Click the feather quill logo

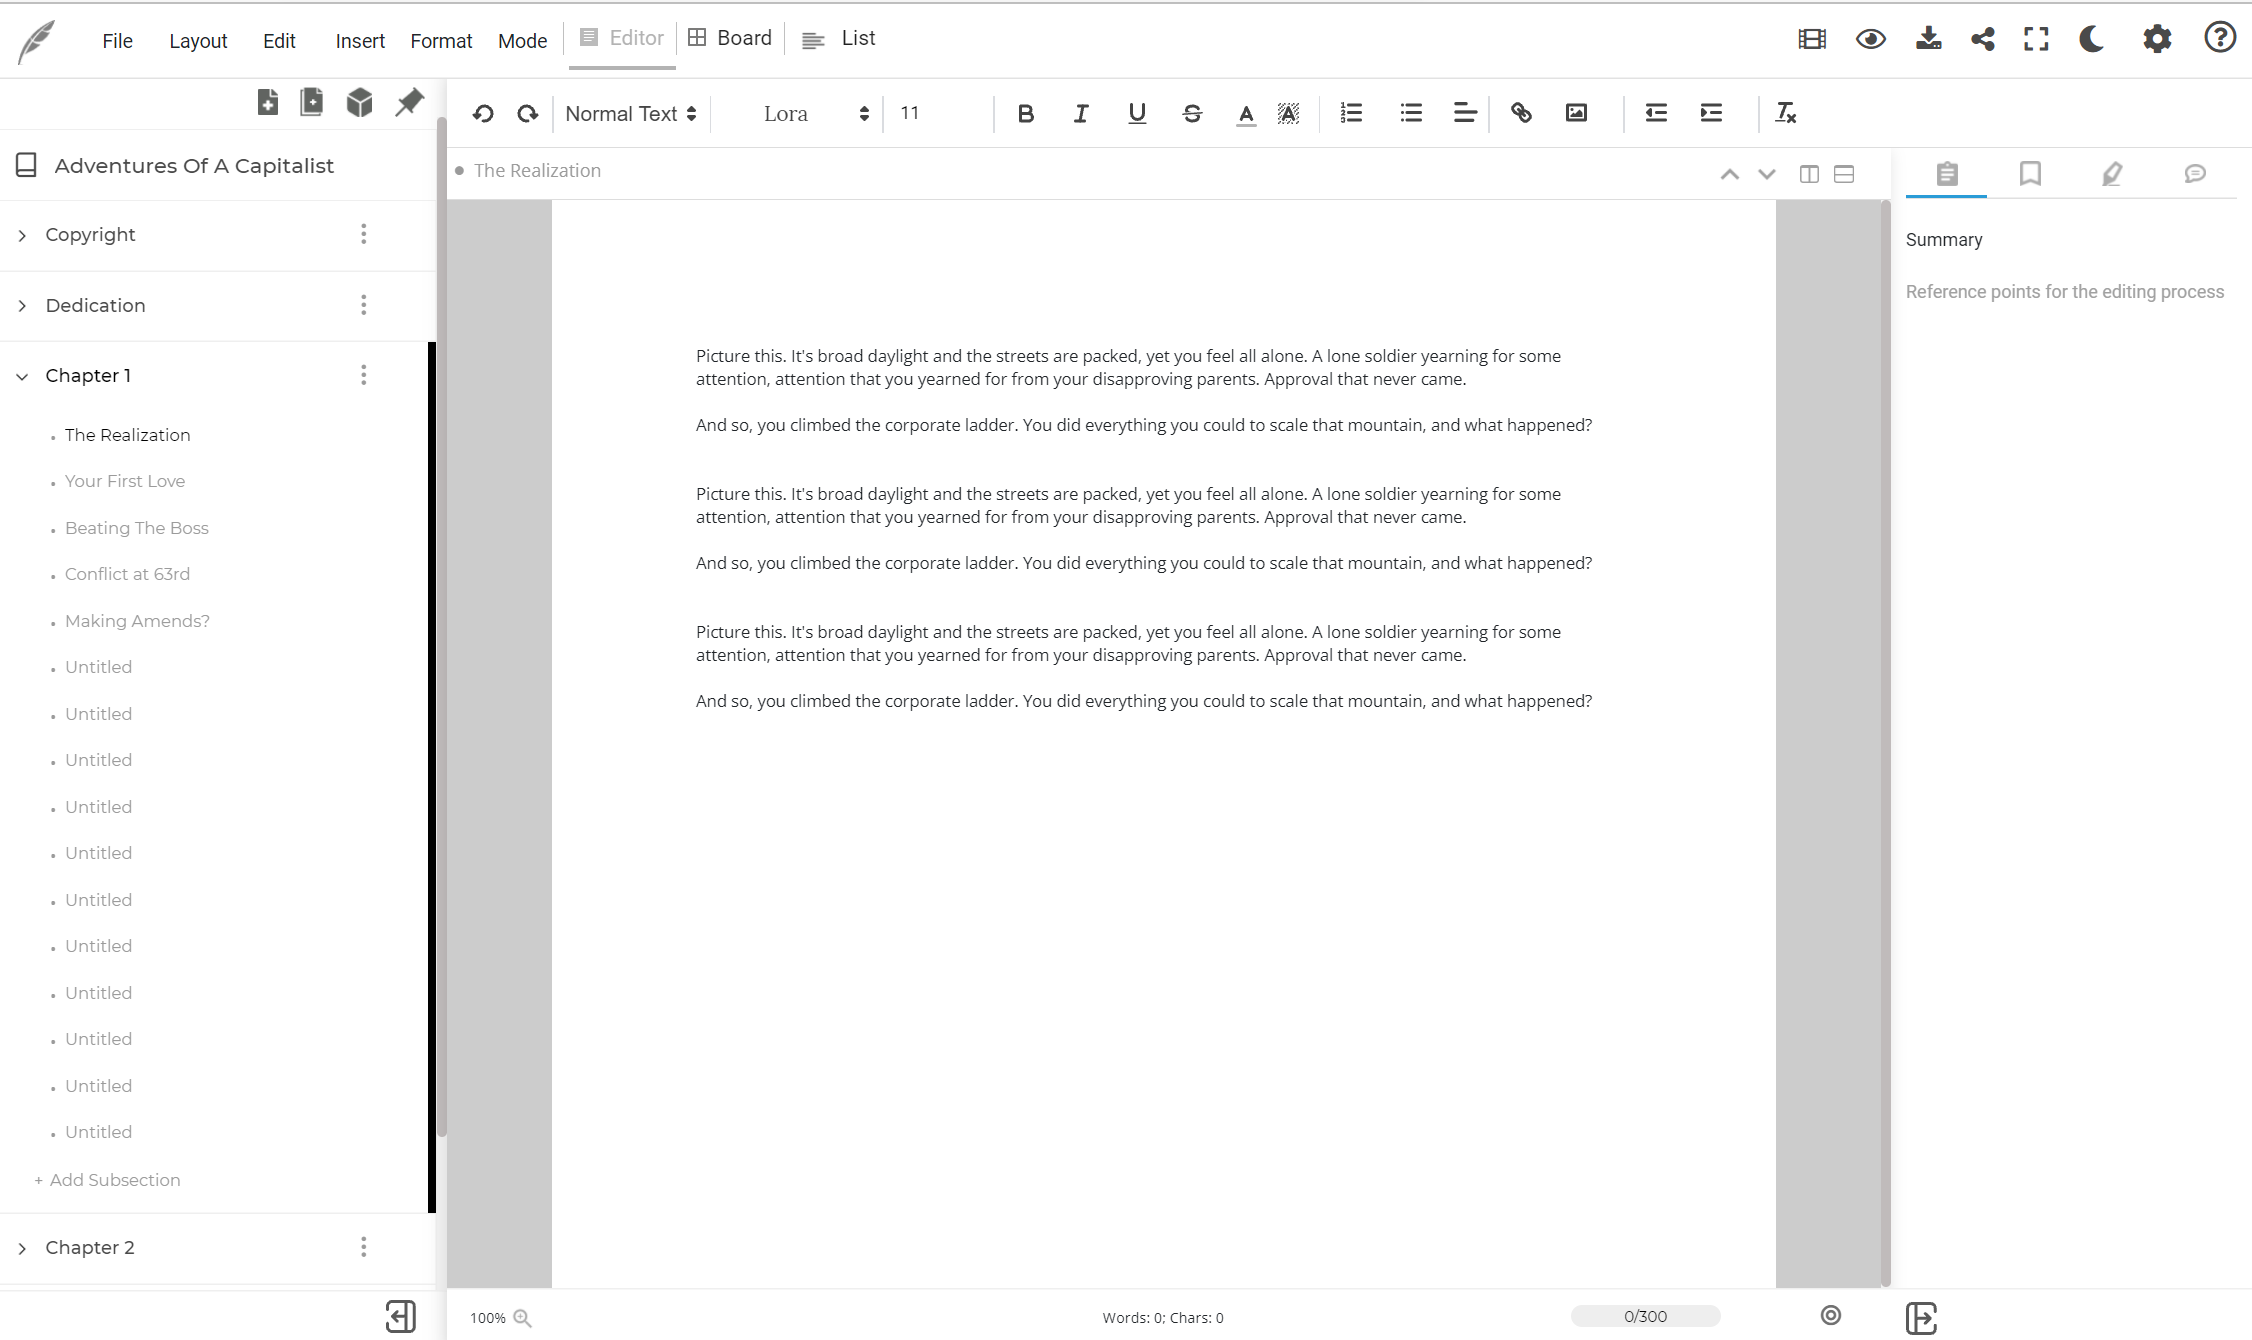pyautogui.click(x=37, y=42)
